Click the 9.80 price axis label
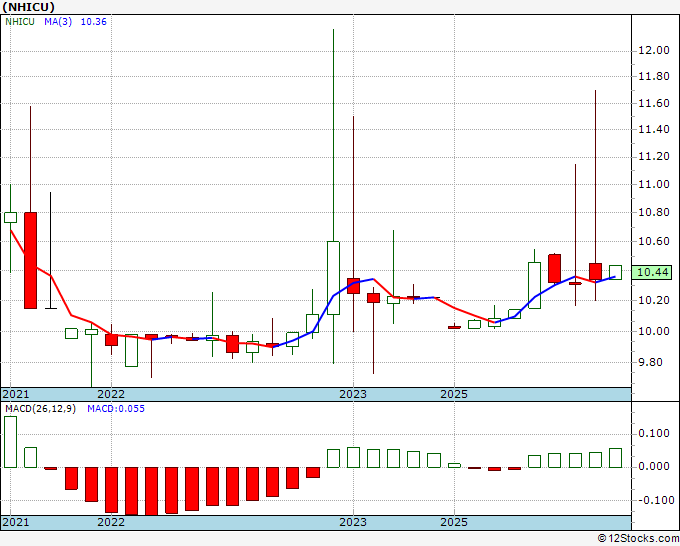Screen dimensions: 680x546 pos(653,363)
